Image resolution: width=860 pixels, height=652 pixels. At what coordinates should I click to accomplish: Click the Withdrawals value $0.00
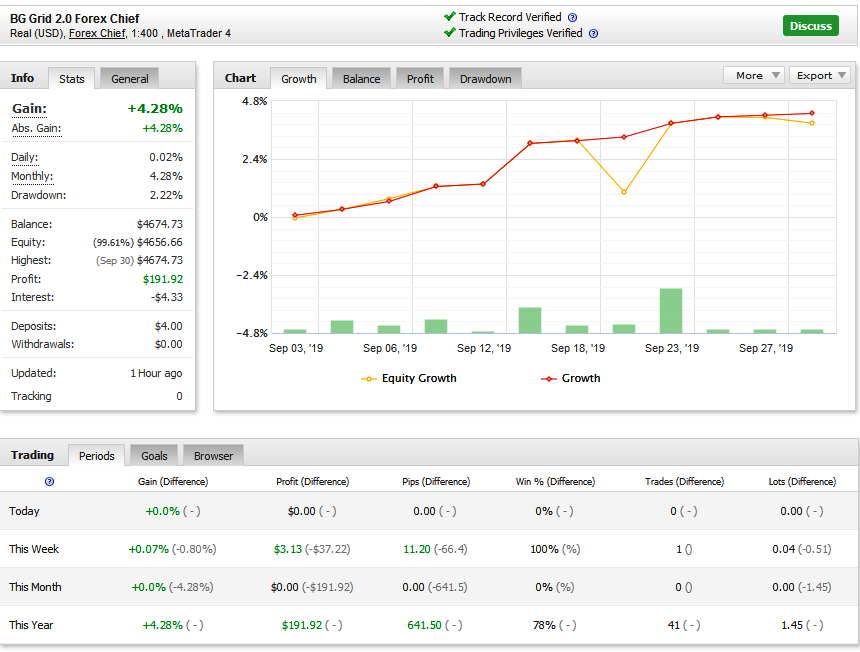[168, 344]
